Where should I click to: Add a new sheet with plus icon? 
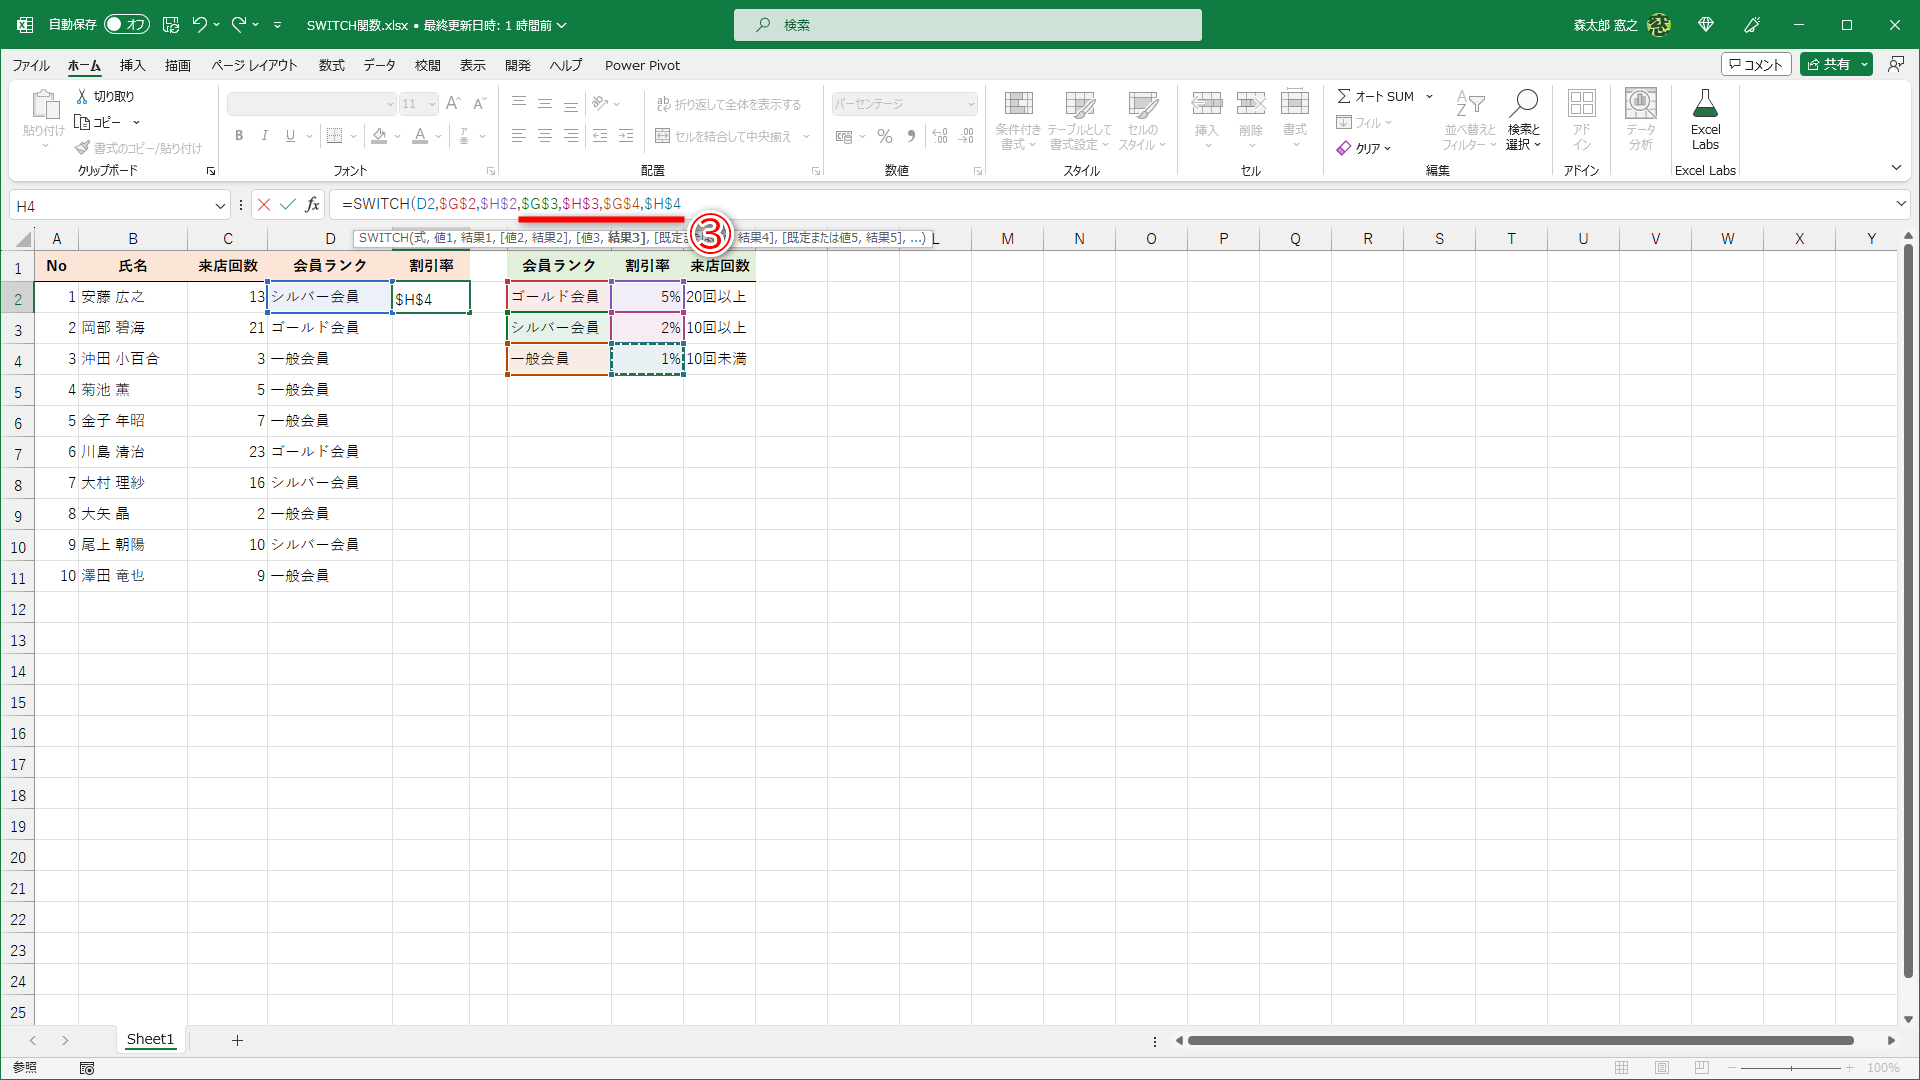[237, 1041]
